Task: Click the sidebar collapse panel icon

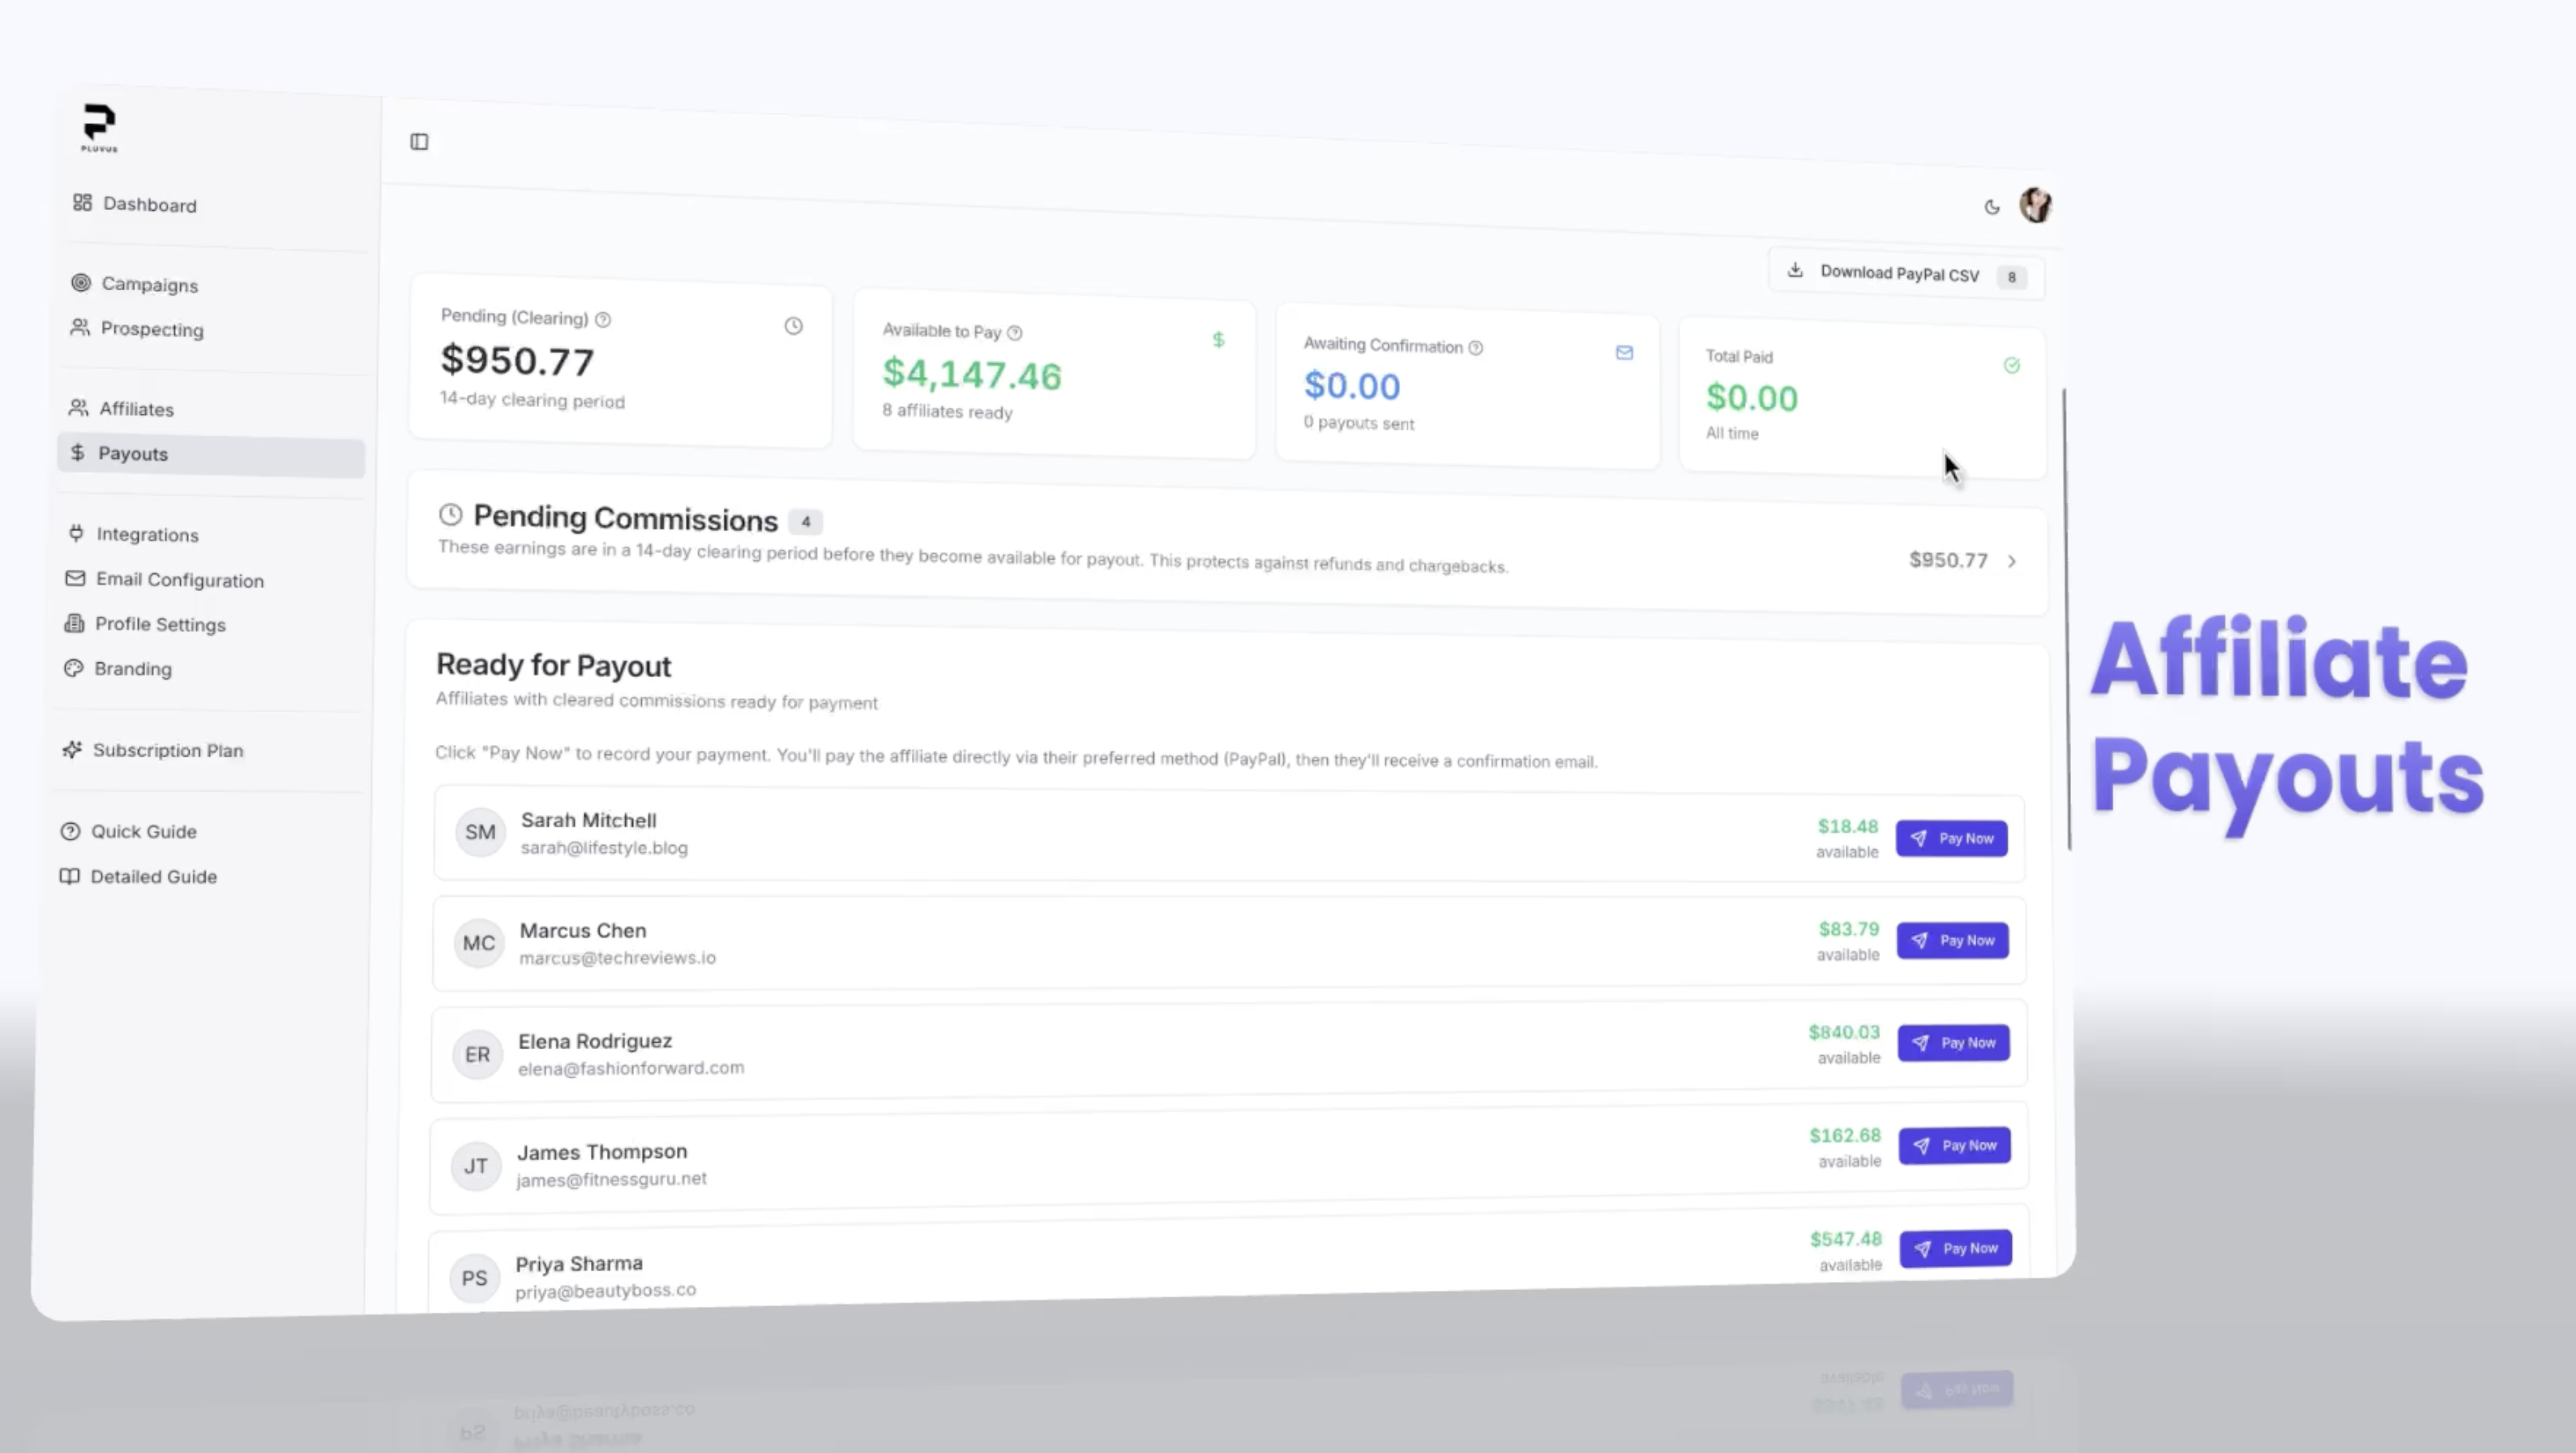Action: (x=419, y=142)
